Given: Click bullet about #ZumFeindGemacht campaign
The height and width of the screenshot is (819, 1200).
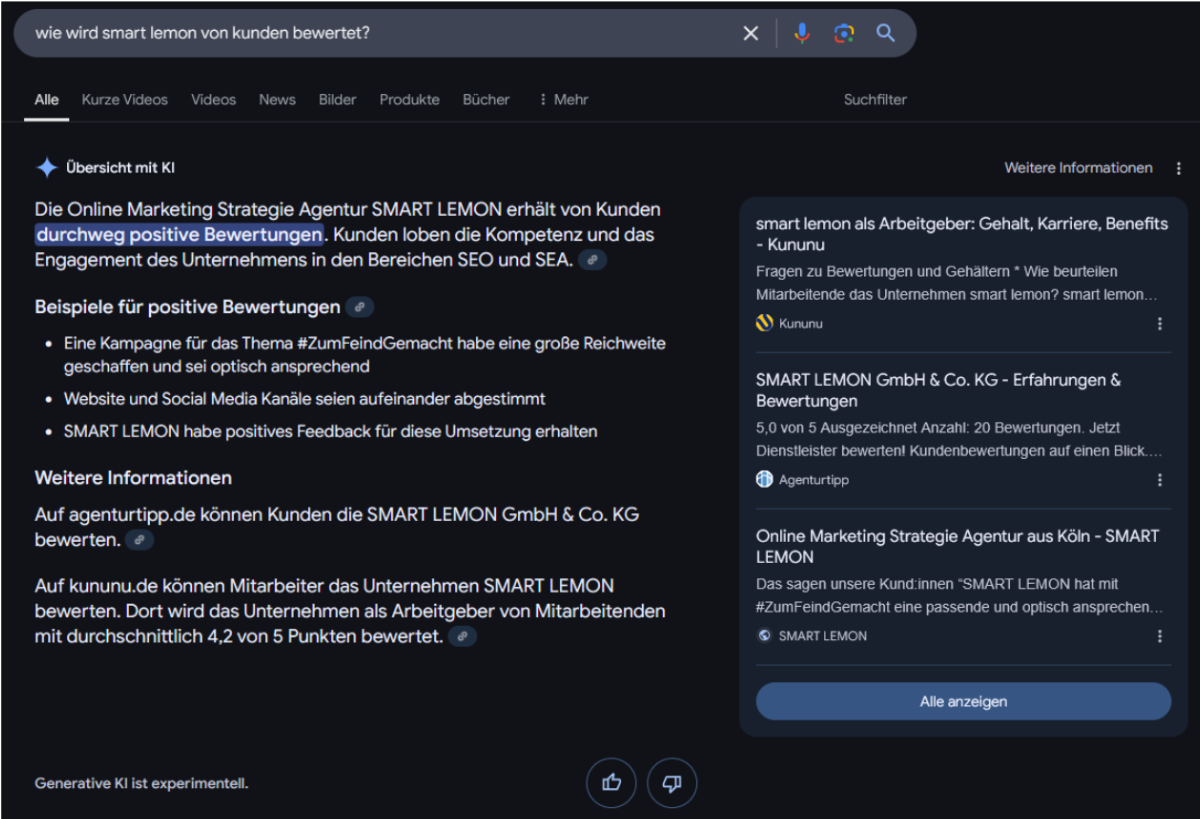Looking at the screenshot, I should [x=365, y=355].
